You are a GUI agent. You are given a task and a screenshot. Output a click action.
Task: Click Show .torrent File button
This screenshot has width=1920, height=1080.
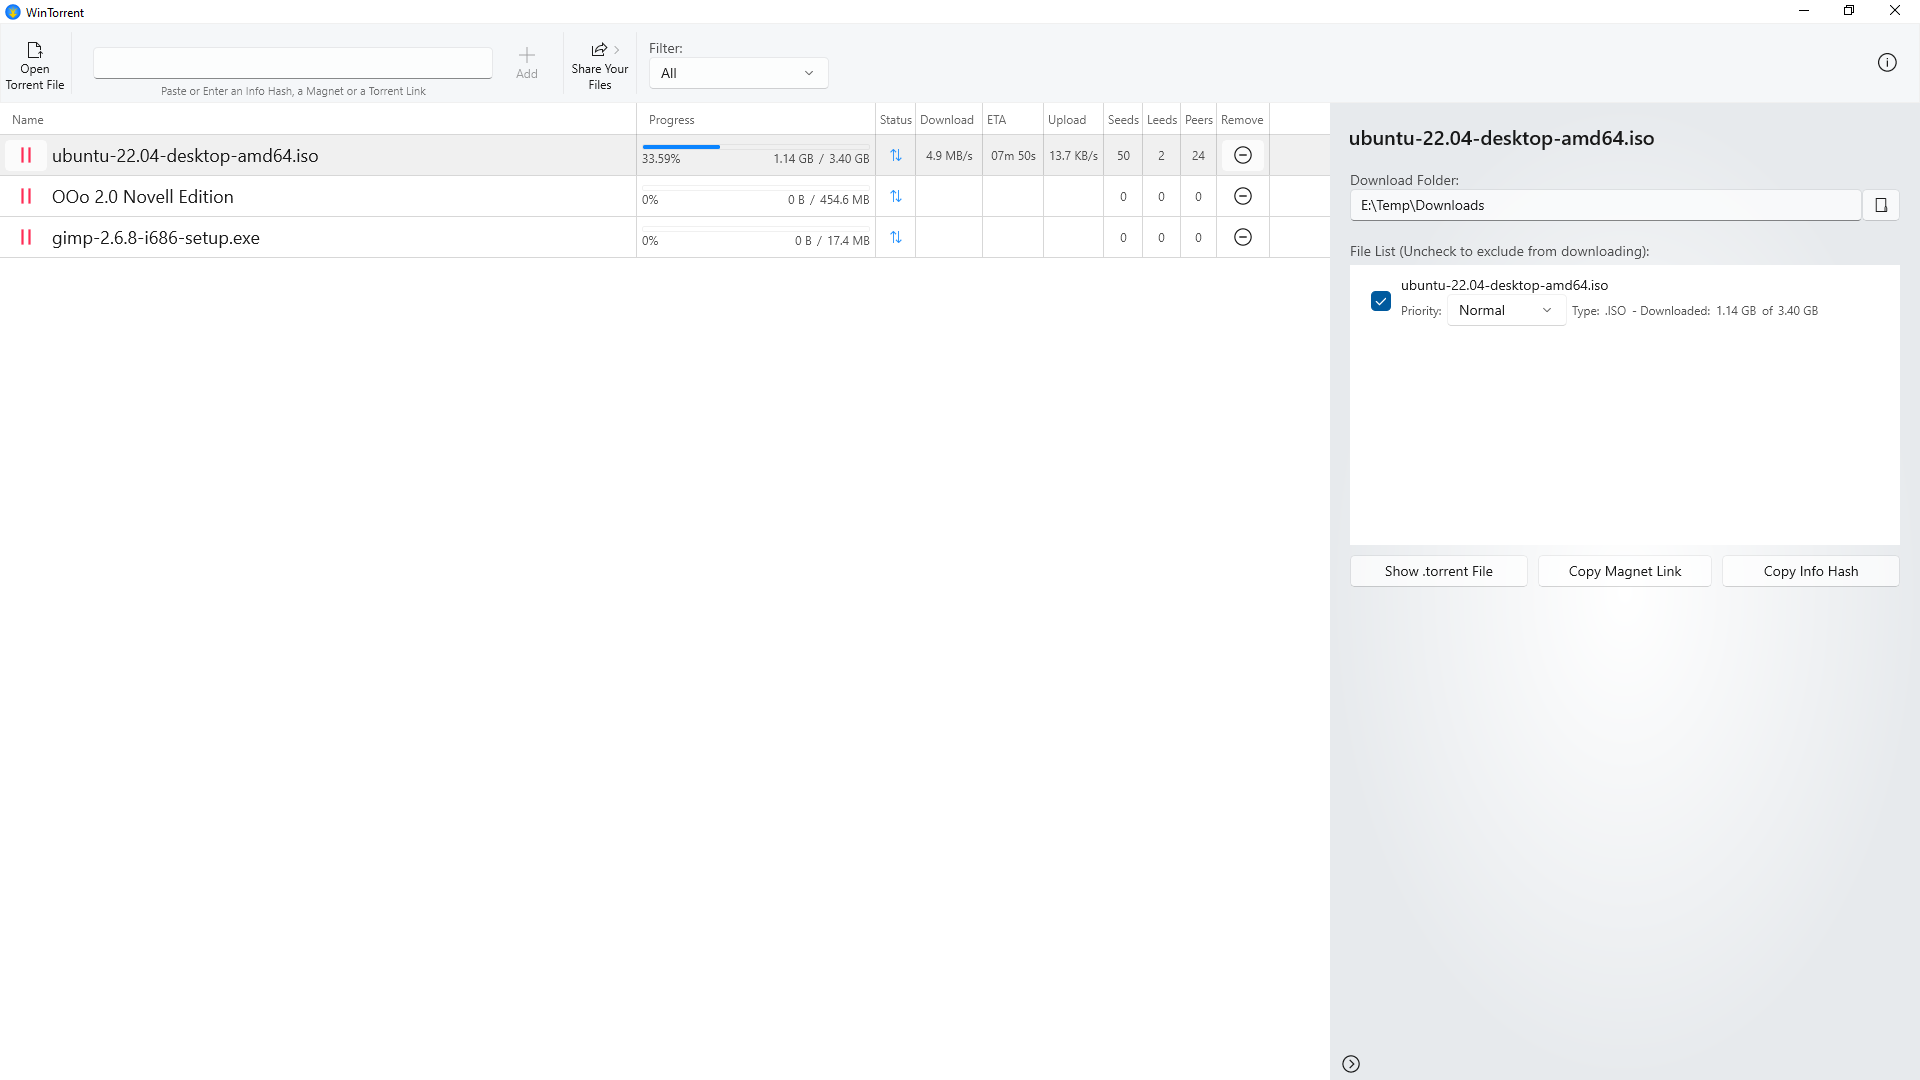pos(1438,572)
